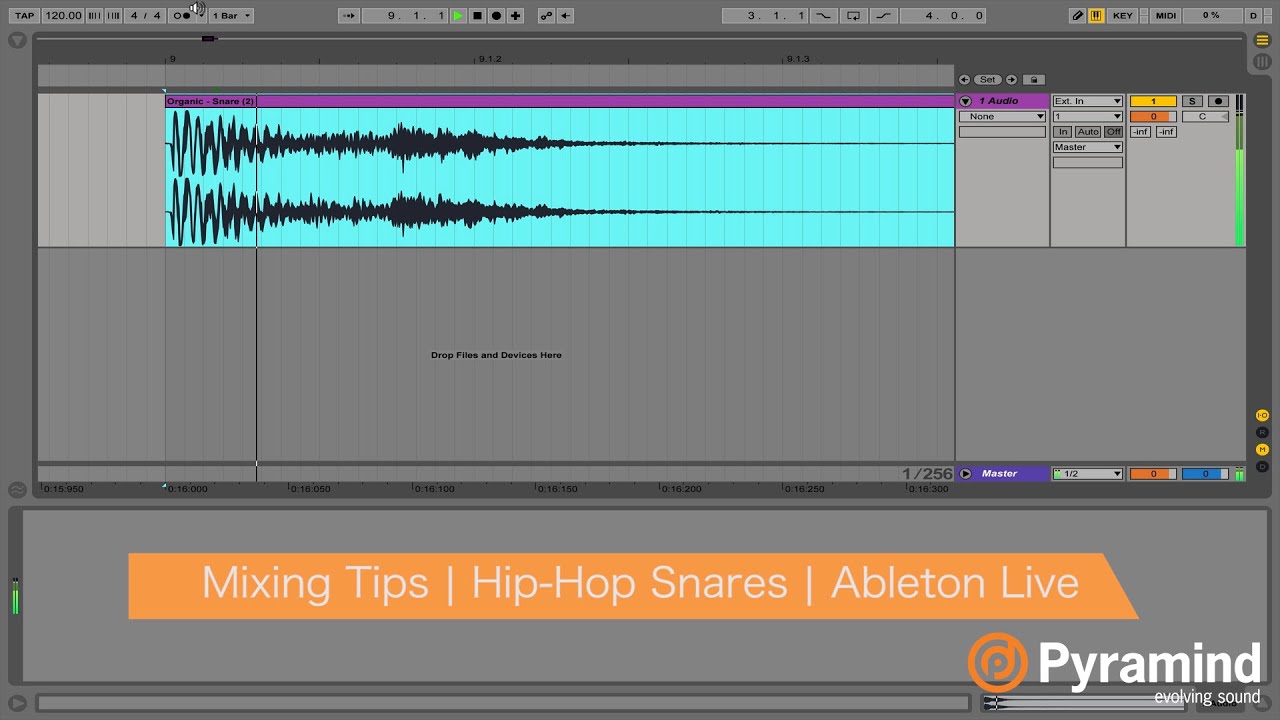Select the 4. 0. 0 loop length field
The image size is (1280, 720).
[943, 15]
